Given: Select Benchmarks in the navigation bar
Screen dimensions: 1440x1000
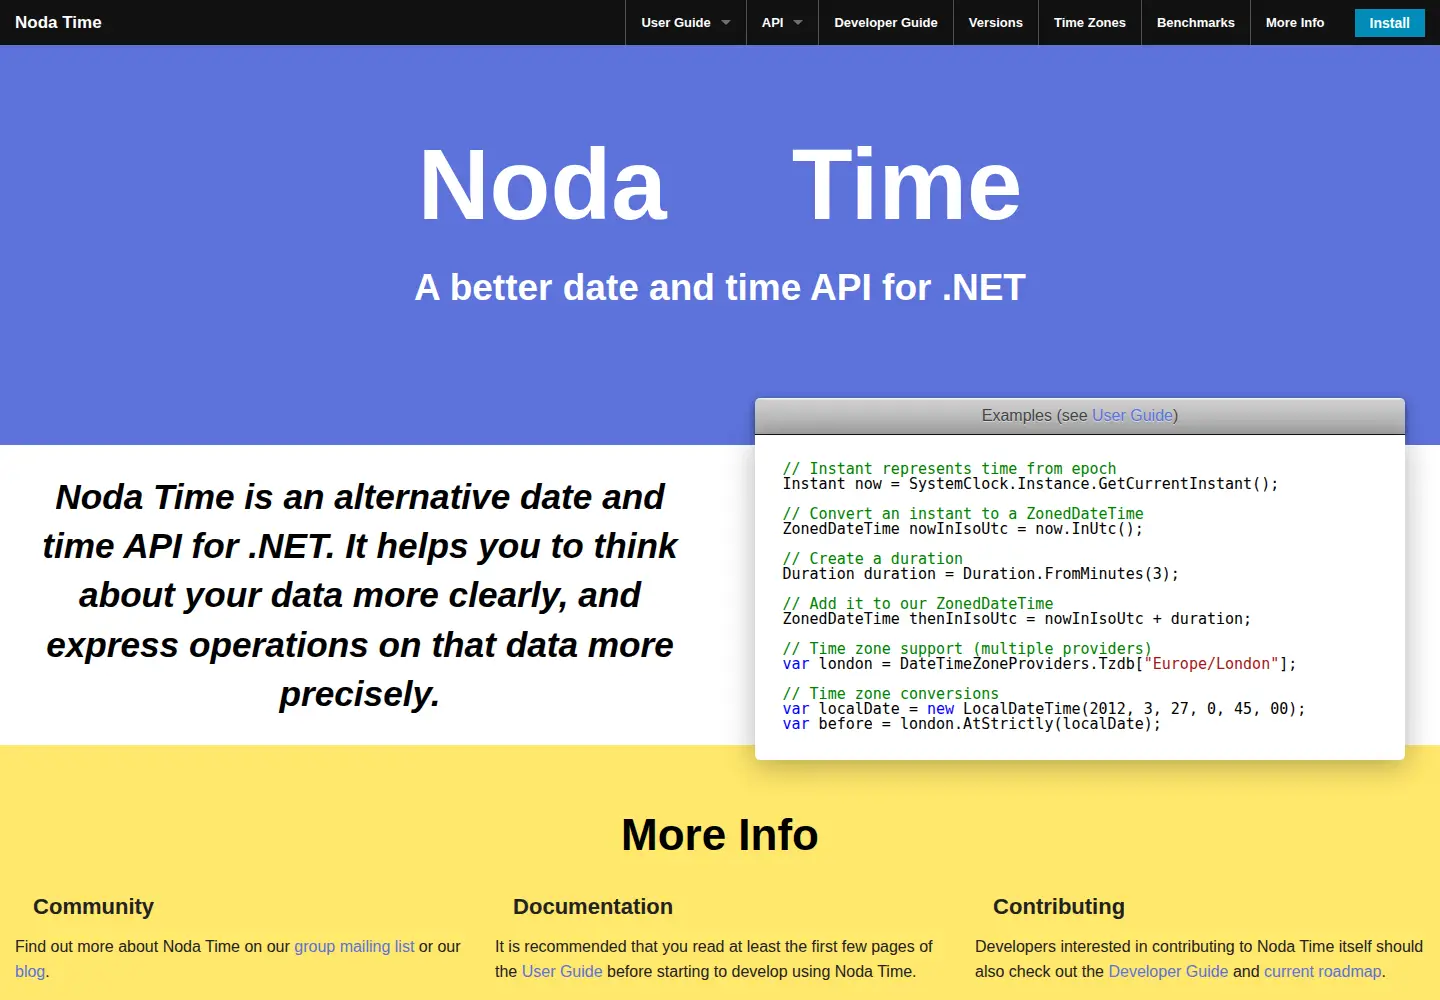Looking at the screenshot, I should 1196,22.
